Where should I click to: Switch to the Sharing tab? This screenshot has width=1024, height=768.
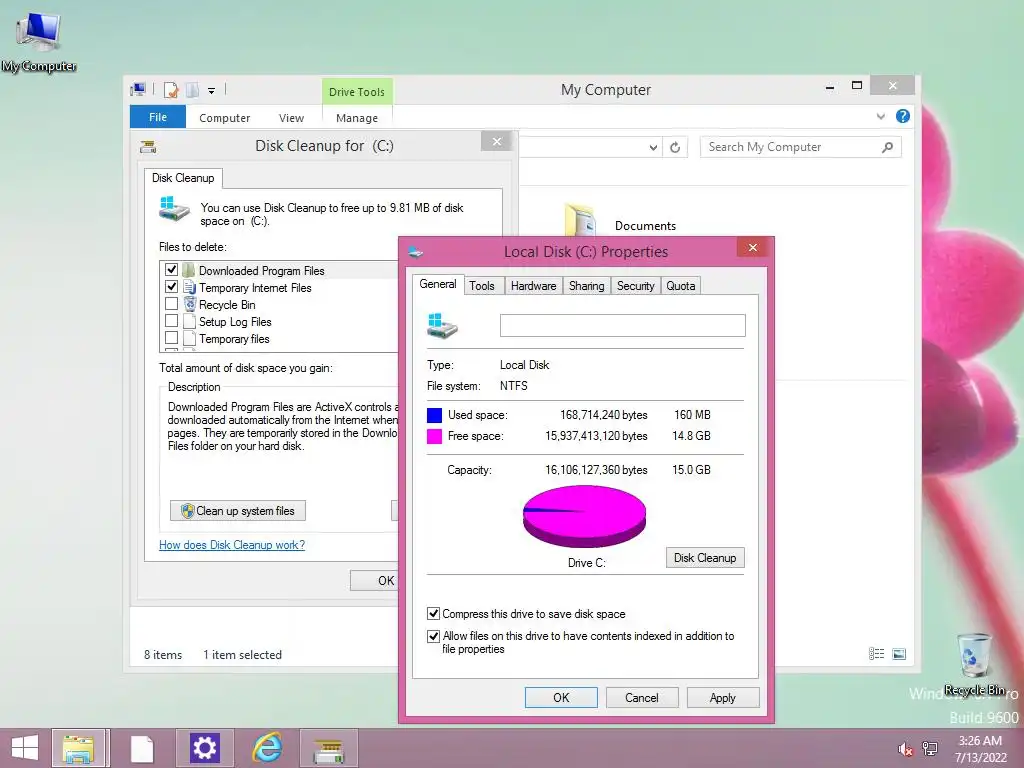pos(586,285)
